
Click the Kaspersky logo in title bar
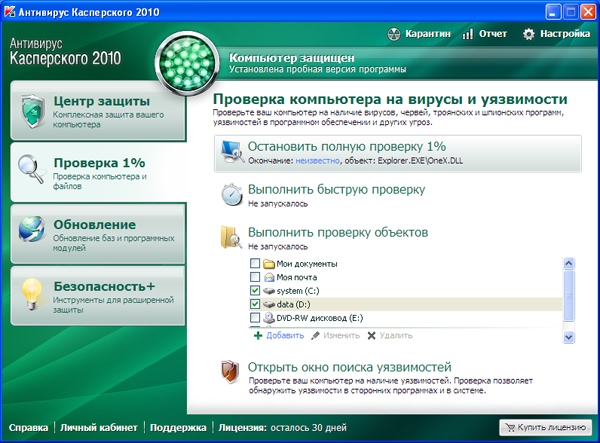(x=10, y=11)
